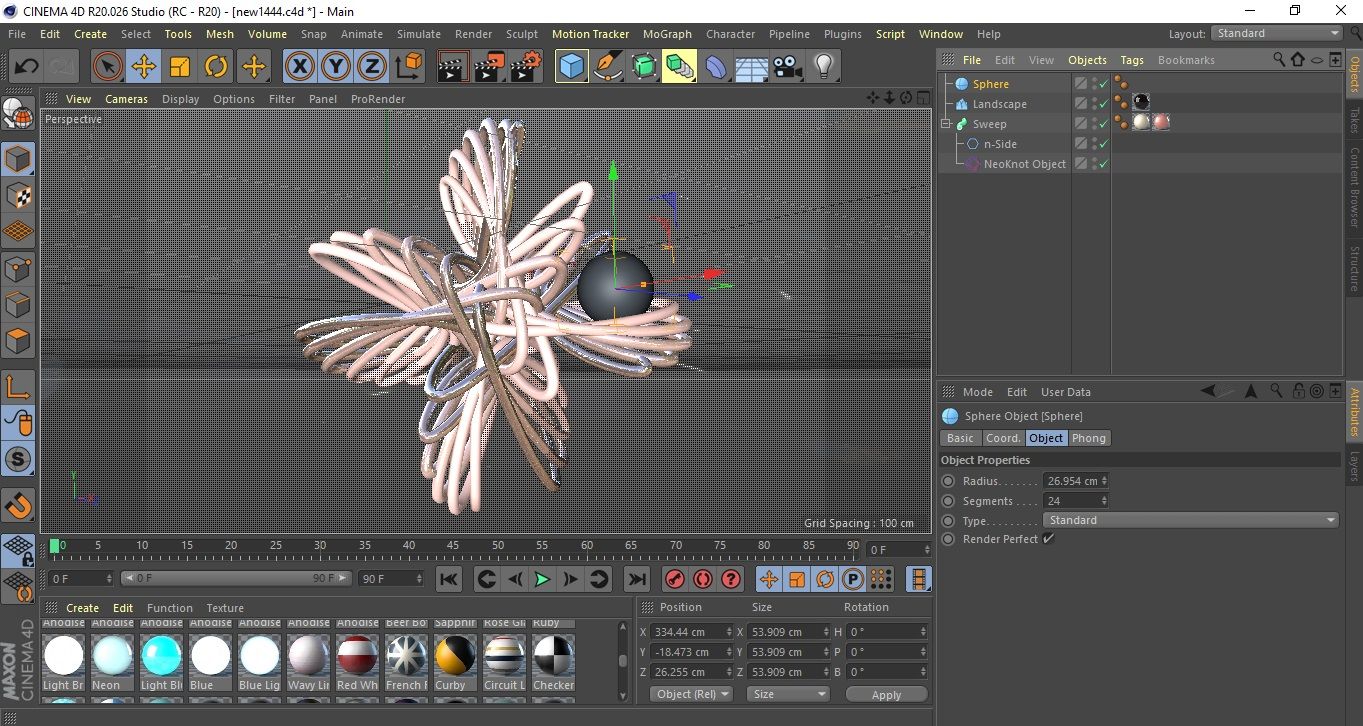Open the sphere Type dropdown
Viewport: 1363px width, 726px height.
(x=1190, y=520)
